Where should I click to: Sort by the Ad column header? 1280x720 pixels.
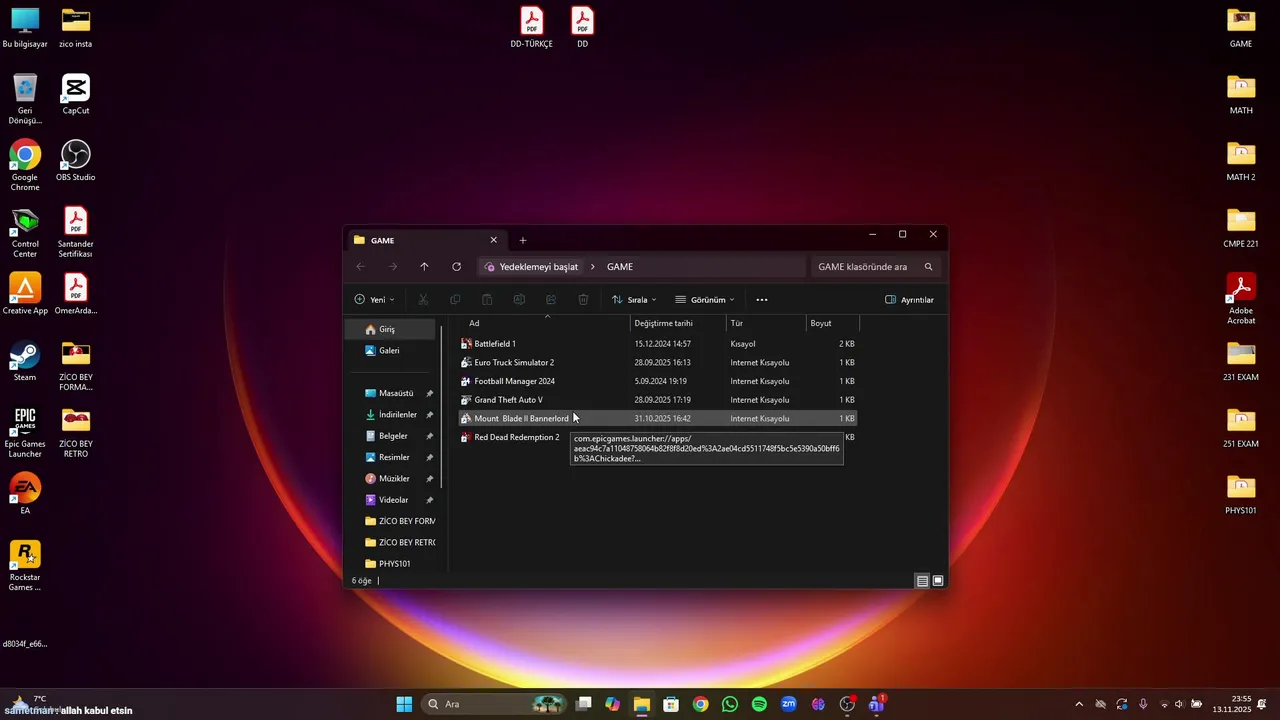coord(546,323)
